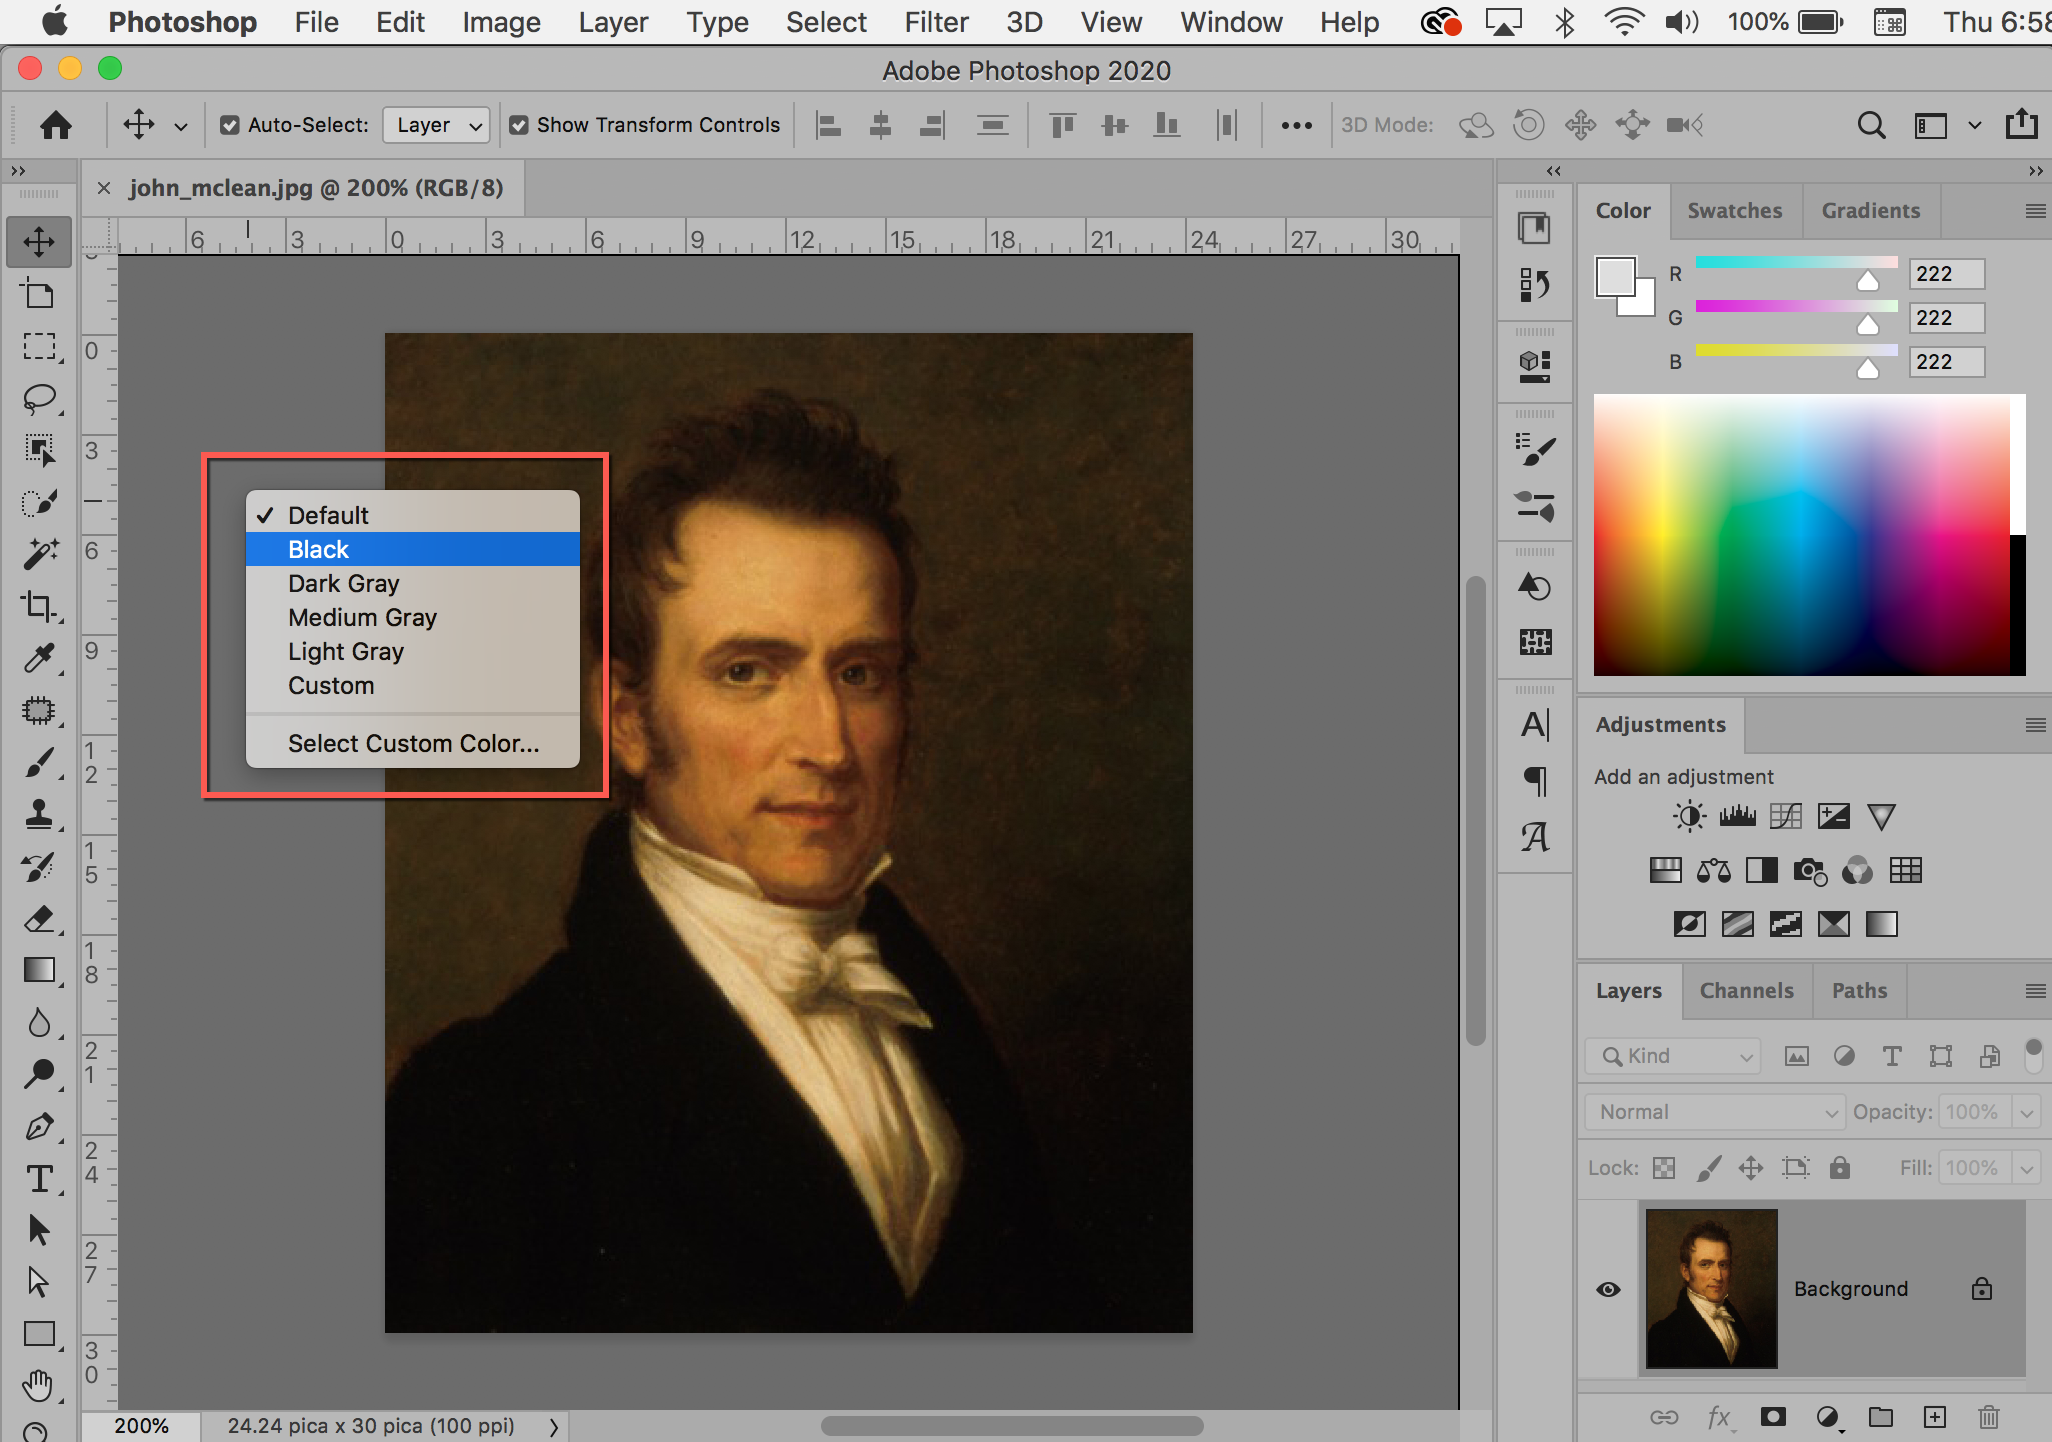This screenshot has width=2052, height=1442.
Task: Select the Clone Stamp tool
Action: click(x=39, y=814)
